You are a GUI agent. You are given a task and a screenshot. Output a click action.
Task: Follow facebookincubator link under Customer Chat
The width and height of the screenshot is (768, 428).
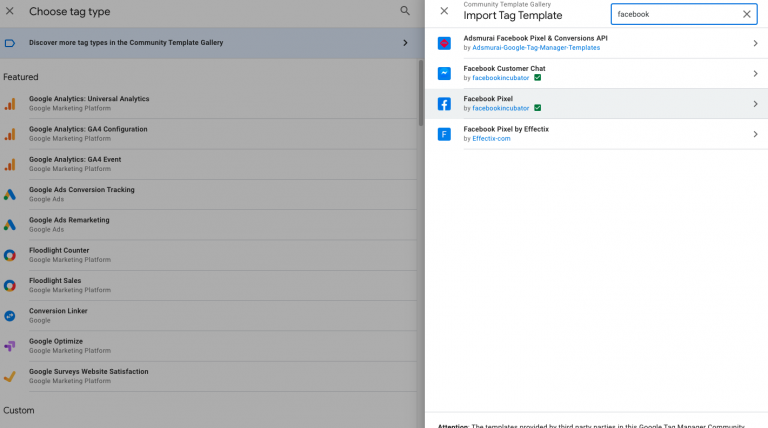tap(501, 78)
